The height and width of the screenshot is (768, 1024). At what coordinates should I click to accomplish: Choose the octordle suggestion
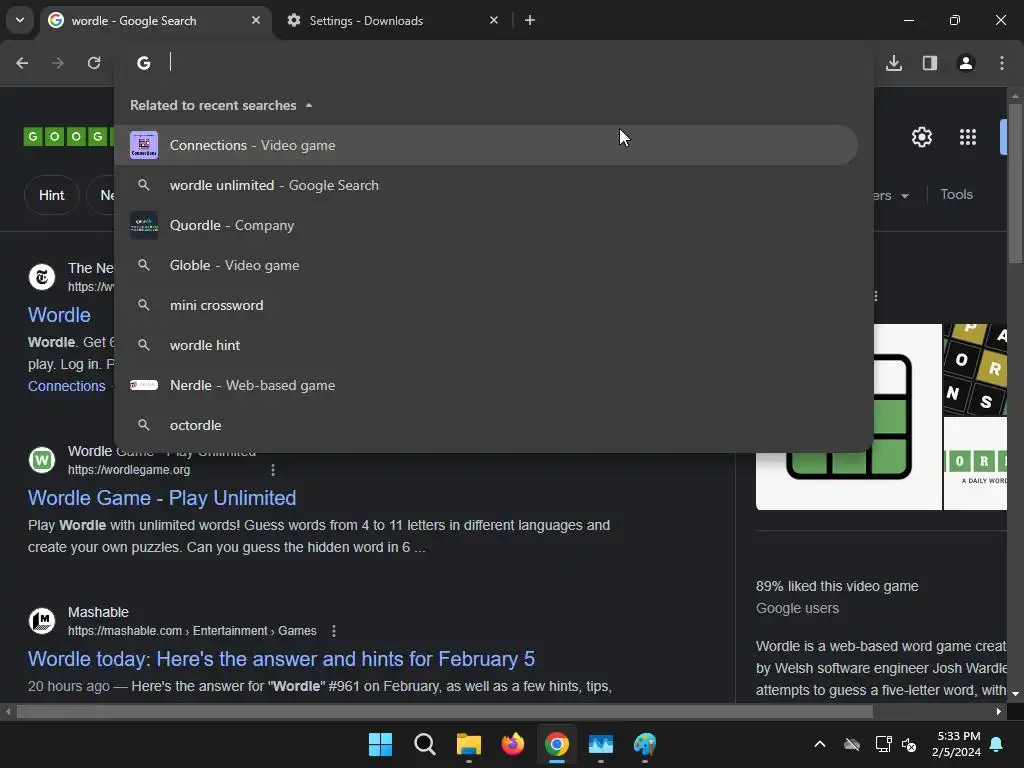[x=485, y=425]
